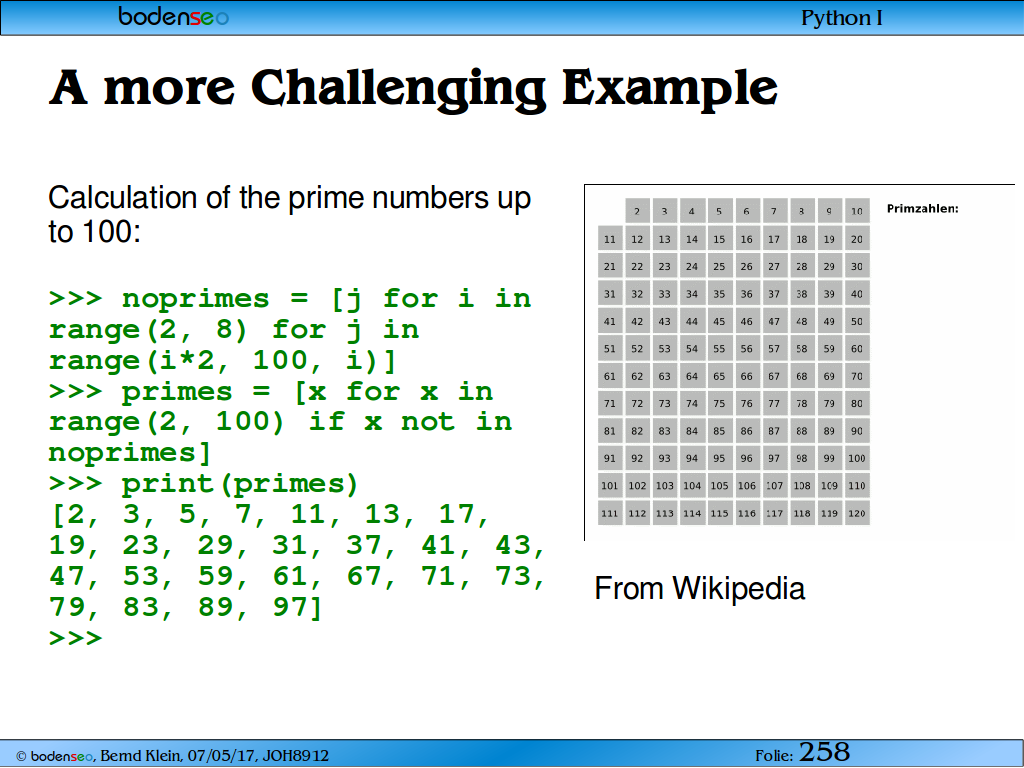The width and height of the screenshot is (1024, 768).
Task: Click grid cell number 97
Action: (775, 458)
